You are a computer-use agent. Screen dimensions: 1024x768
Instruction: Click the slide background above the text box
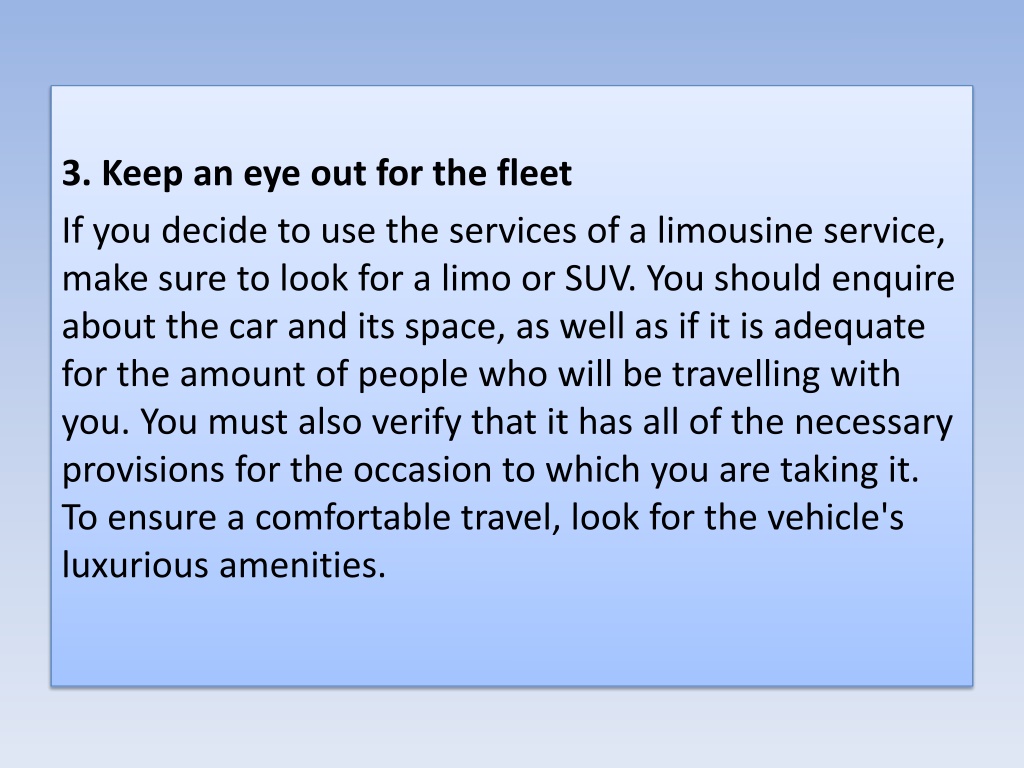click(512, 40)
